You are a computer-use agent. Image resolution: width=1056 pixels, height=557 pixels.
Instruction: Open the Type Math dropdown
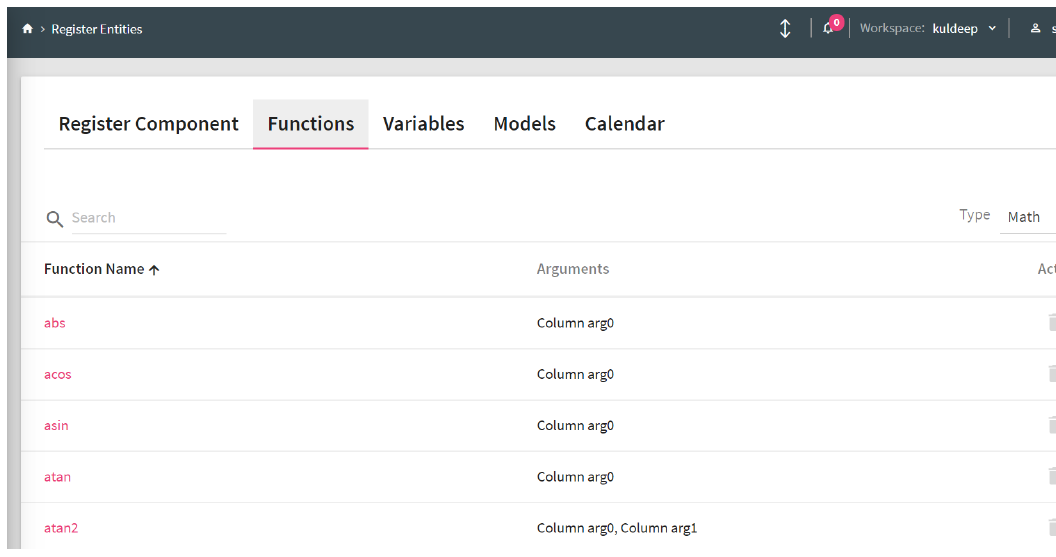pos(1026,217)
